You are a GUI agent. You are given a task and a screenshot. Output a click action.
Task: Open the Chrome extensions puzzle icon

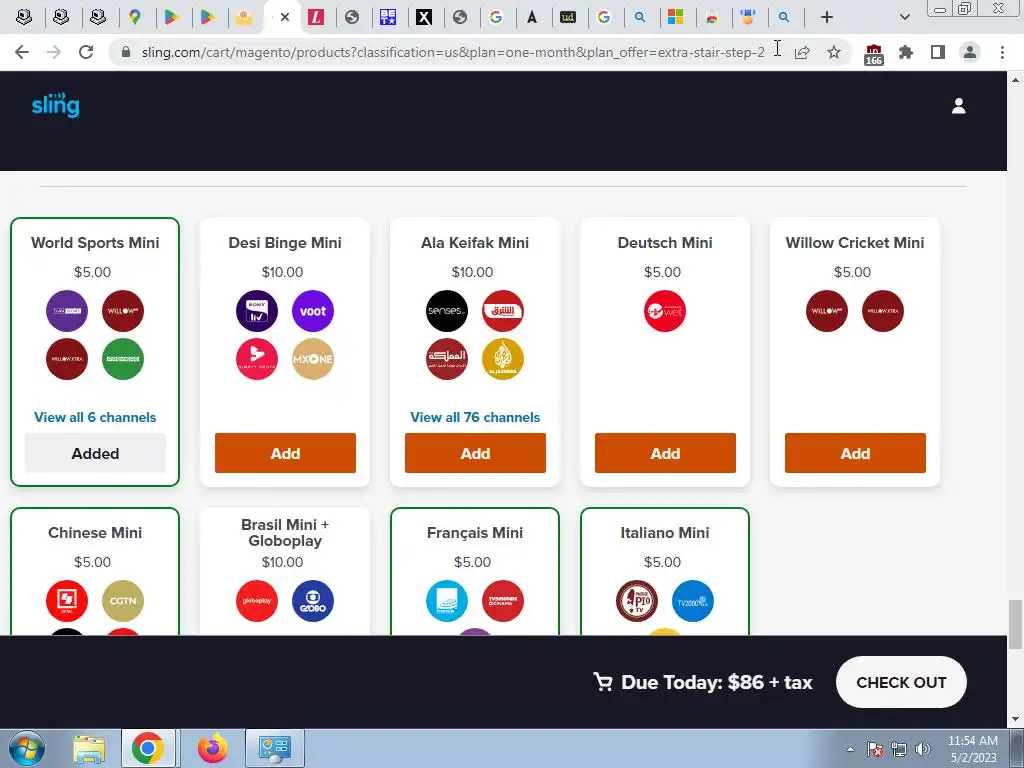pos(906,52)
